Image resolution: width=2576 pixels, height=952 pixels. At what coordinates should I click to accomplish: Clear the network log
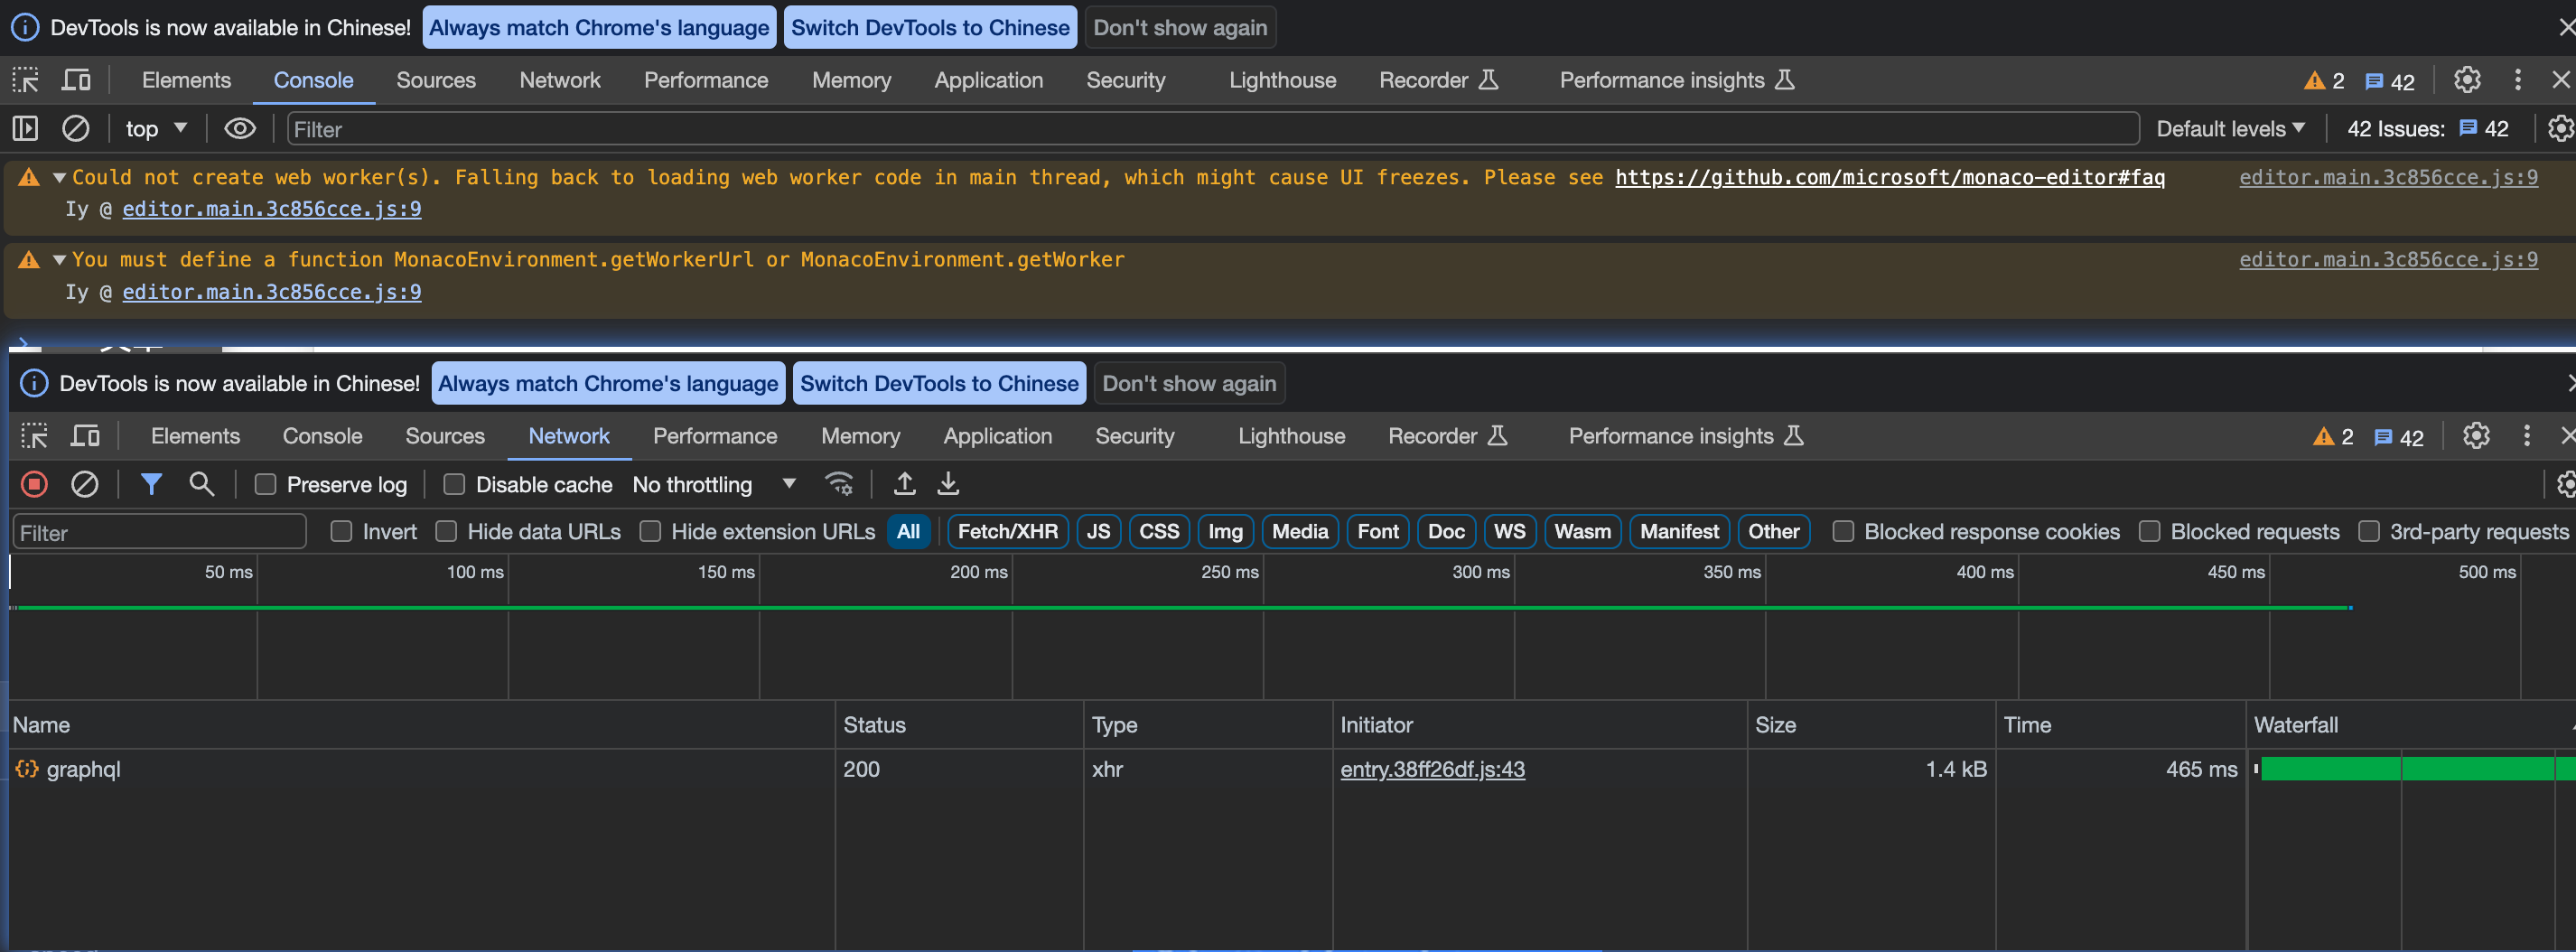pyautogui.click(x=85, y=484)
